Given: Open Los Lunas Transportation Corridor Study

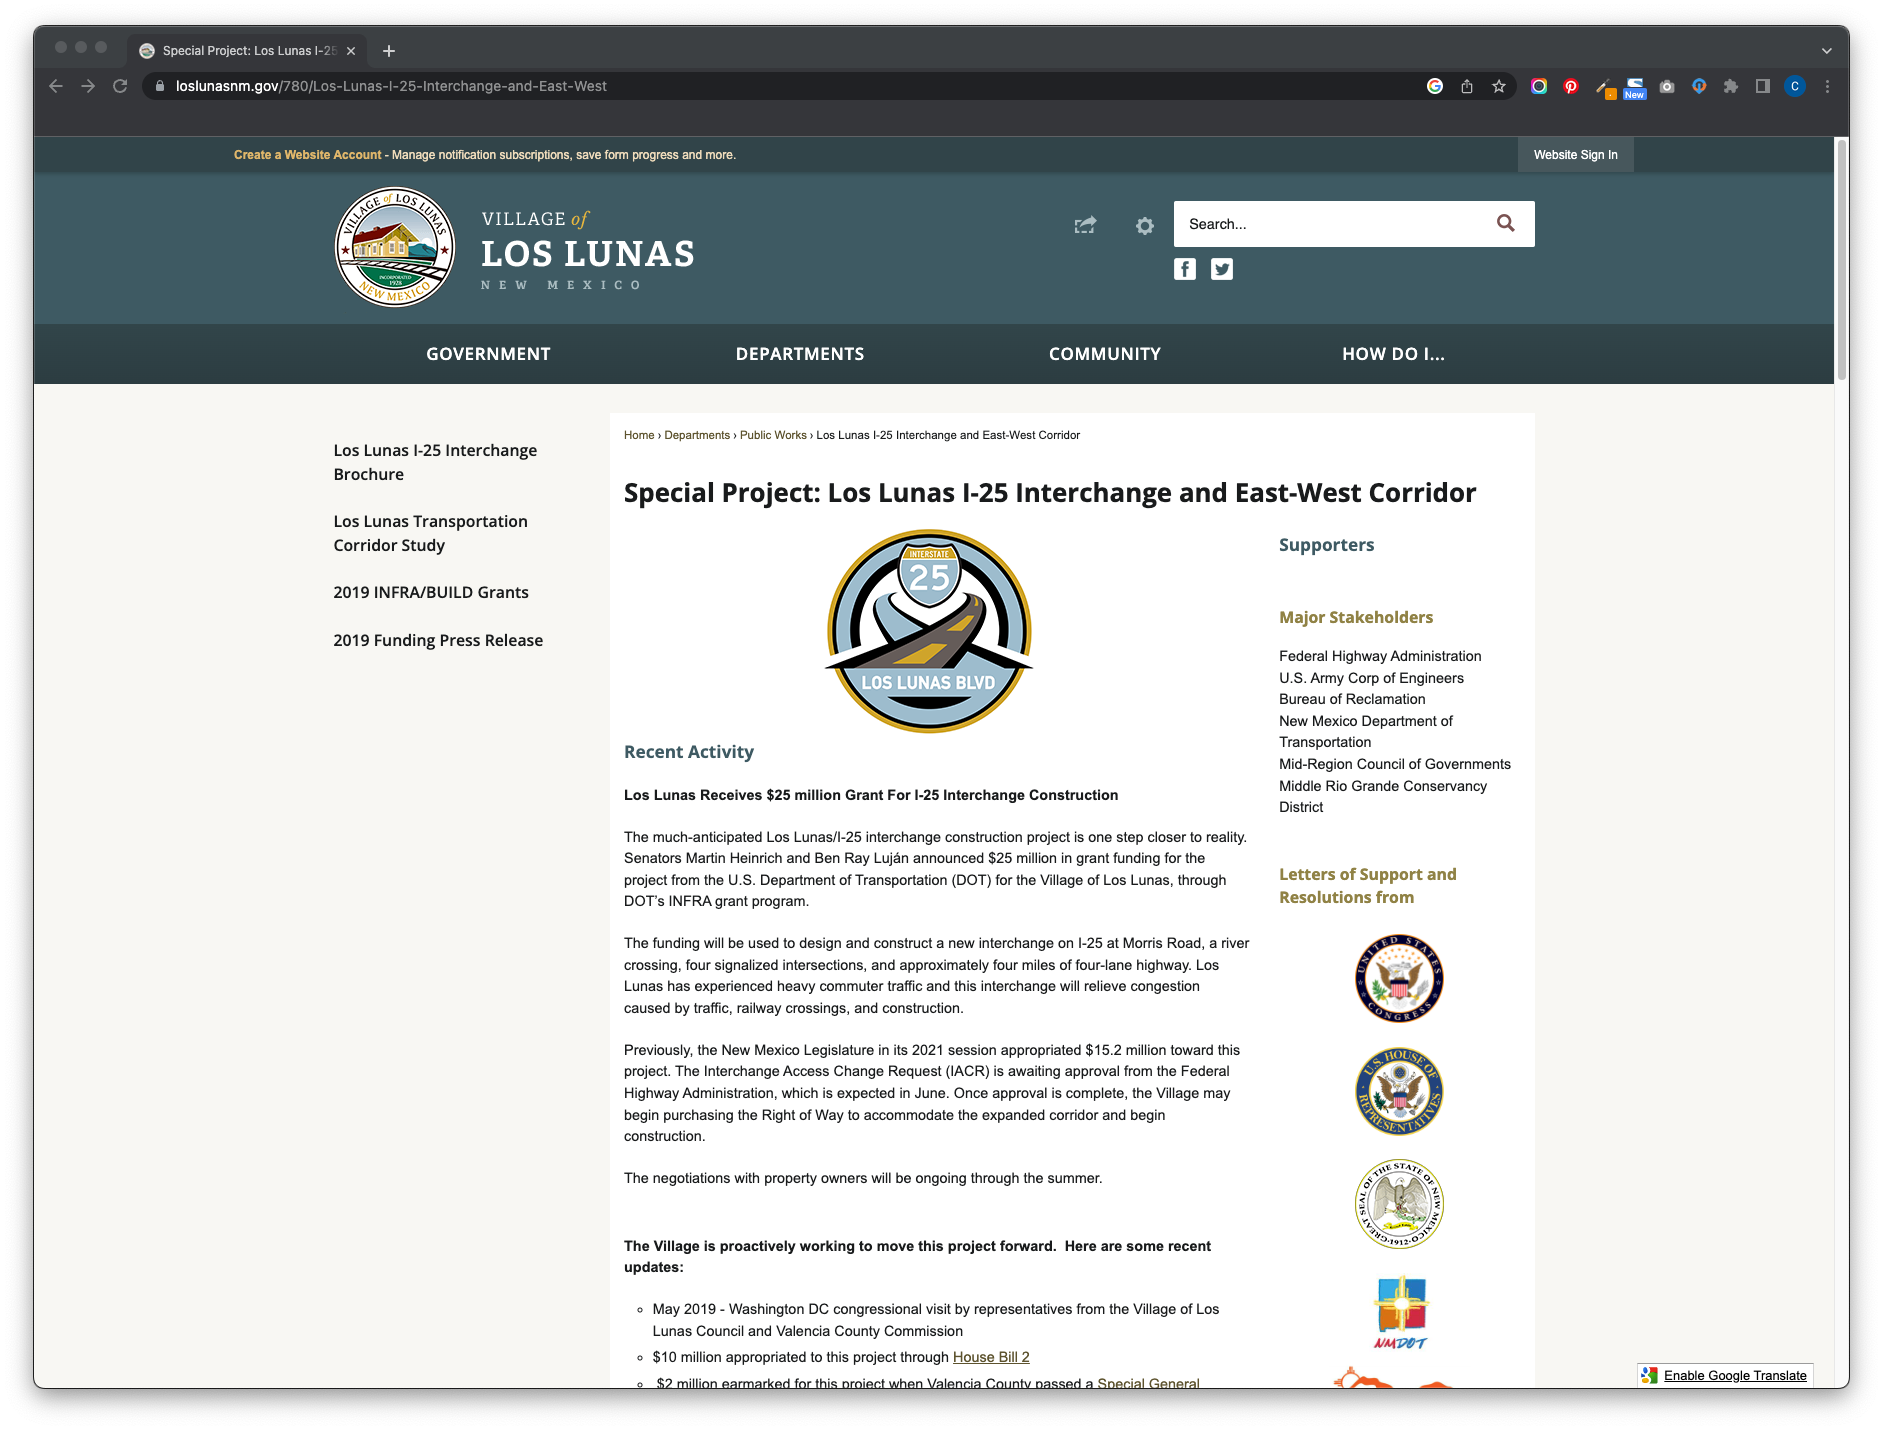Looking at the screenshot, I should (x=430, y=533).
